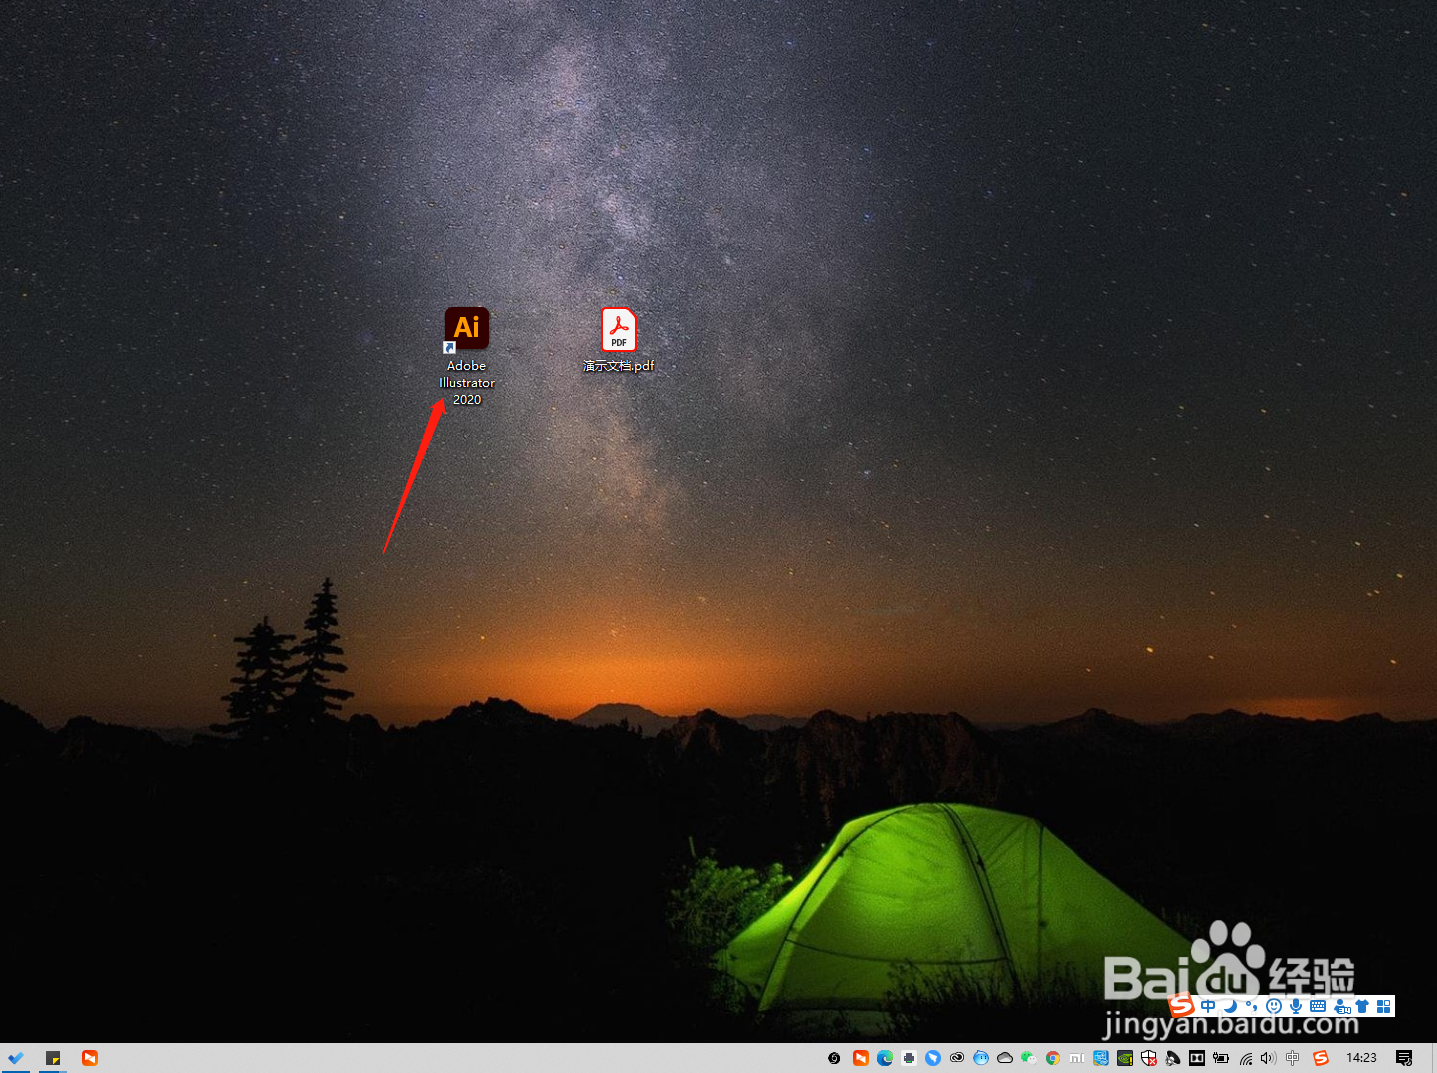This screenshot has height=1073, width=1437.
Task: Open orange app pinned beside Sticky Notes
Action: coord(90,1058)
